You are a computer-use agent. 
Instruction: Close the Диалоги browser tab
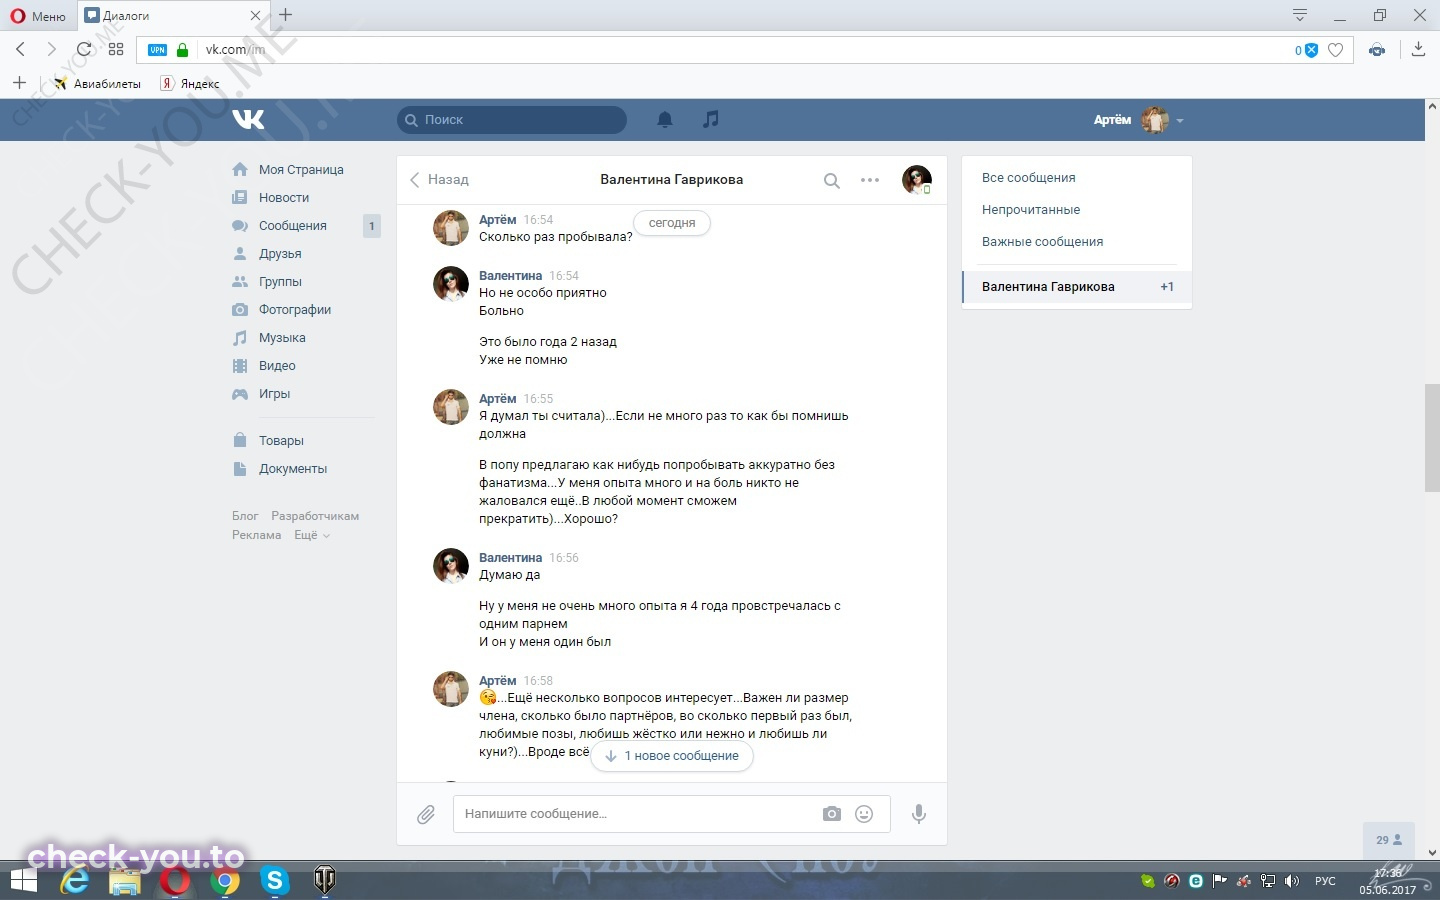(x=255, y=16)
